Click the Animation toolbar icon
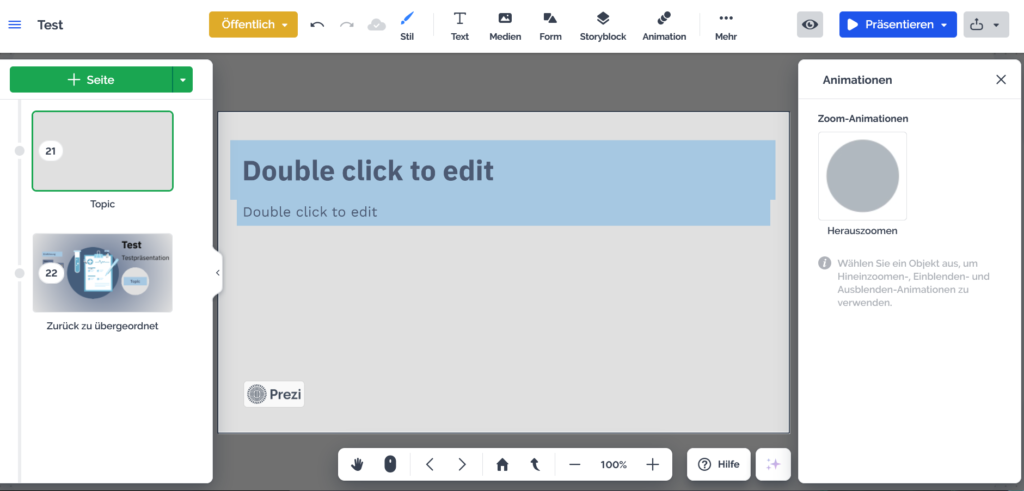Image resolution: width=1024 pixels, height=491 pixels. pos(664,25)
